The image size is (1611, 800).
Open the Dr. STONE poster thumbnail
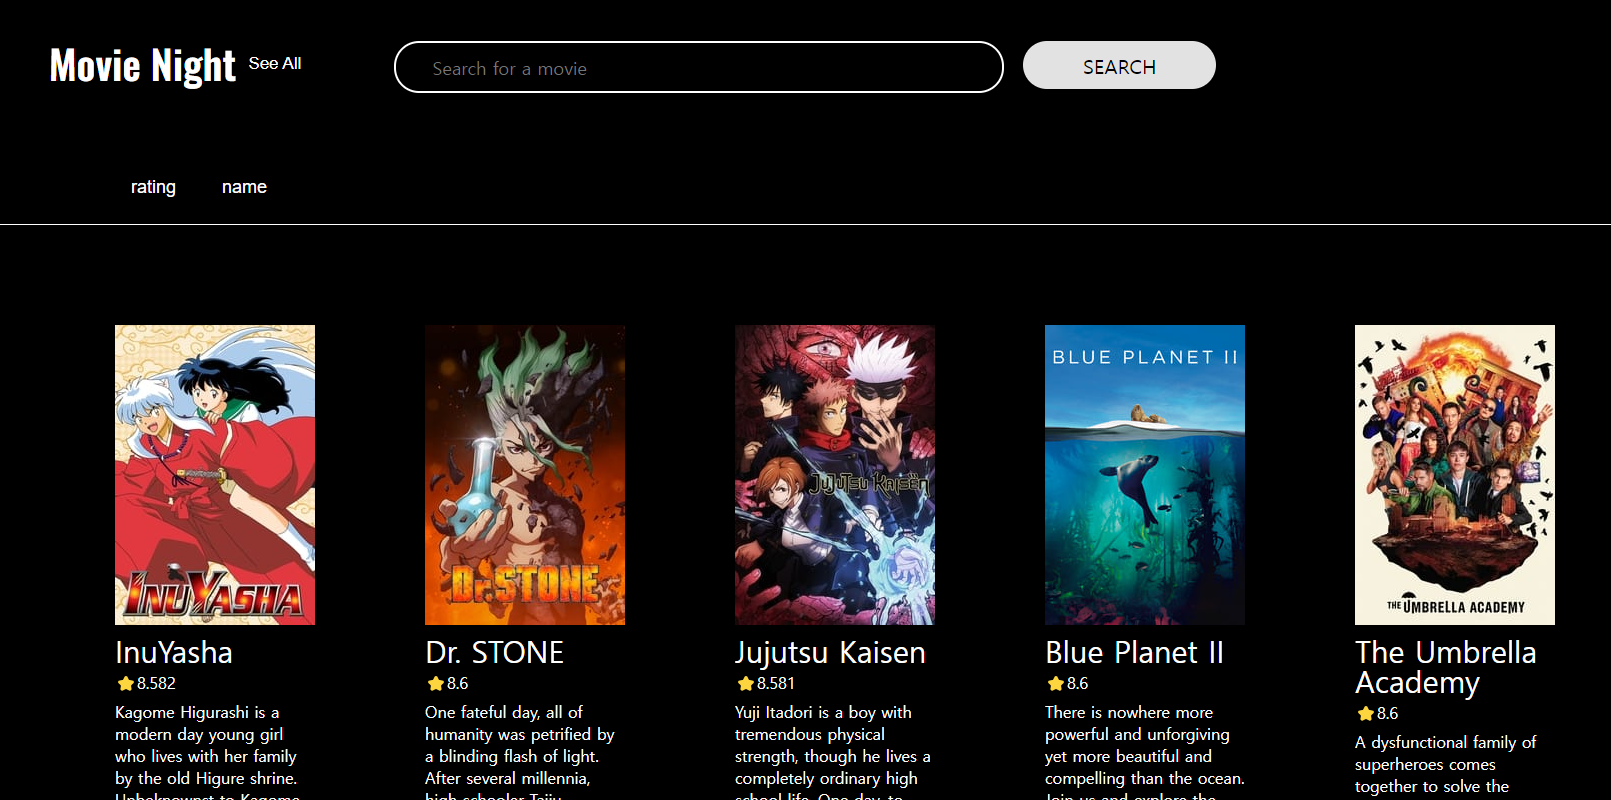tap(525, 475)
